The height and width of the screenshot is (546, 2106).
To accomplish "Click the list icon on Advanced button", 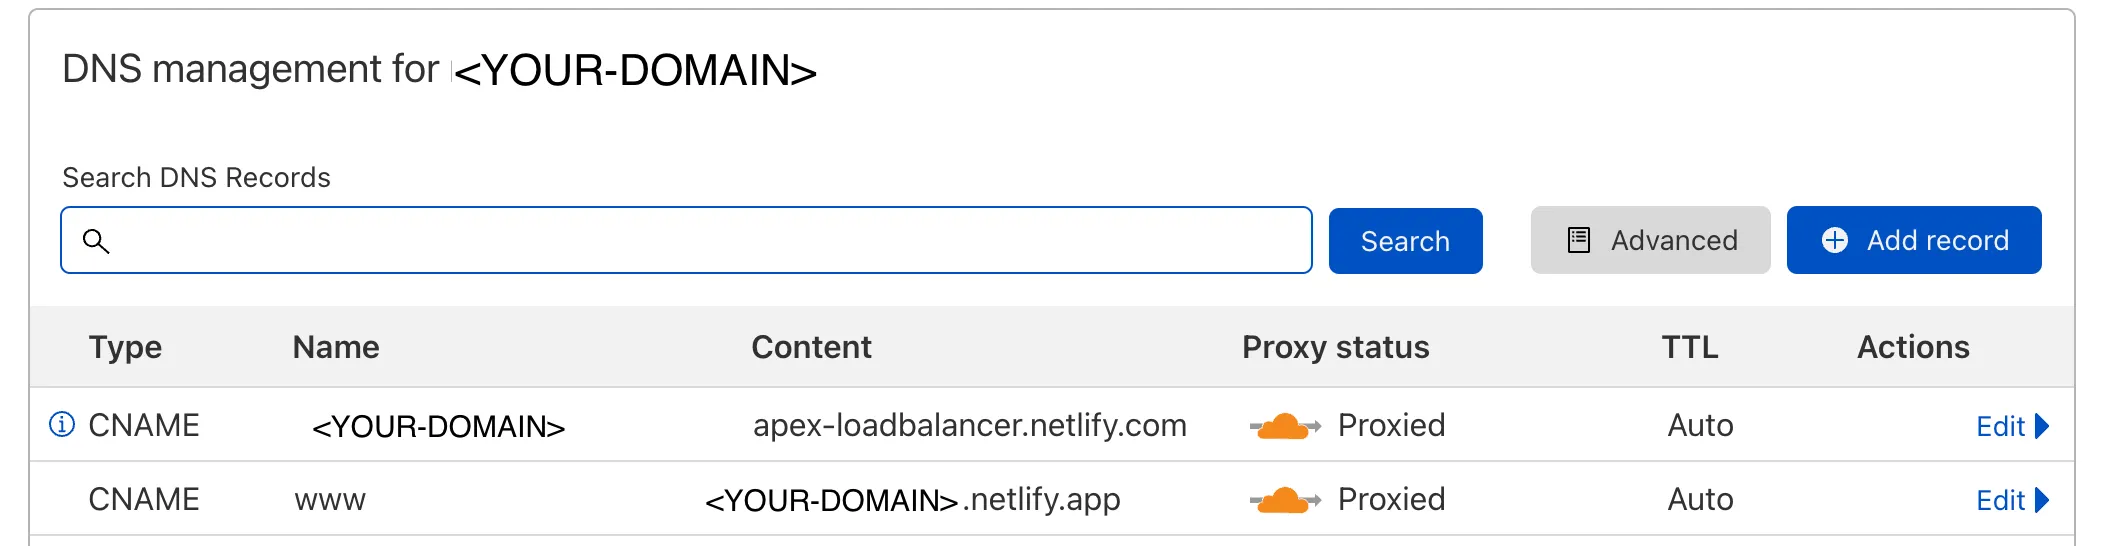I will click(x=1579, y=240).
